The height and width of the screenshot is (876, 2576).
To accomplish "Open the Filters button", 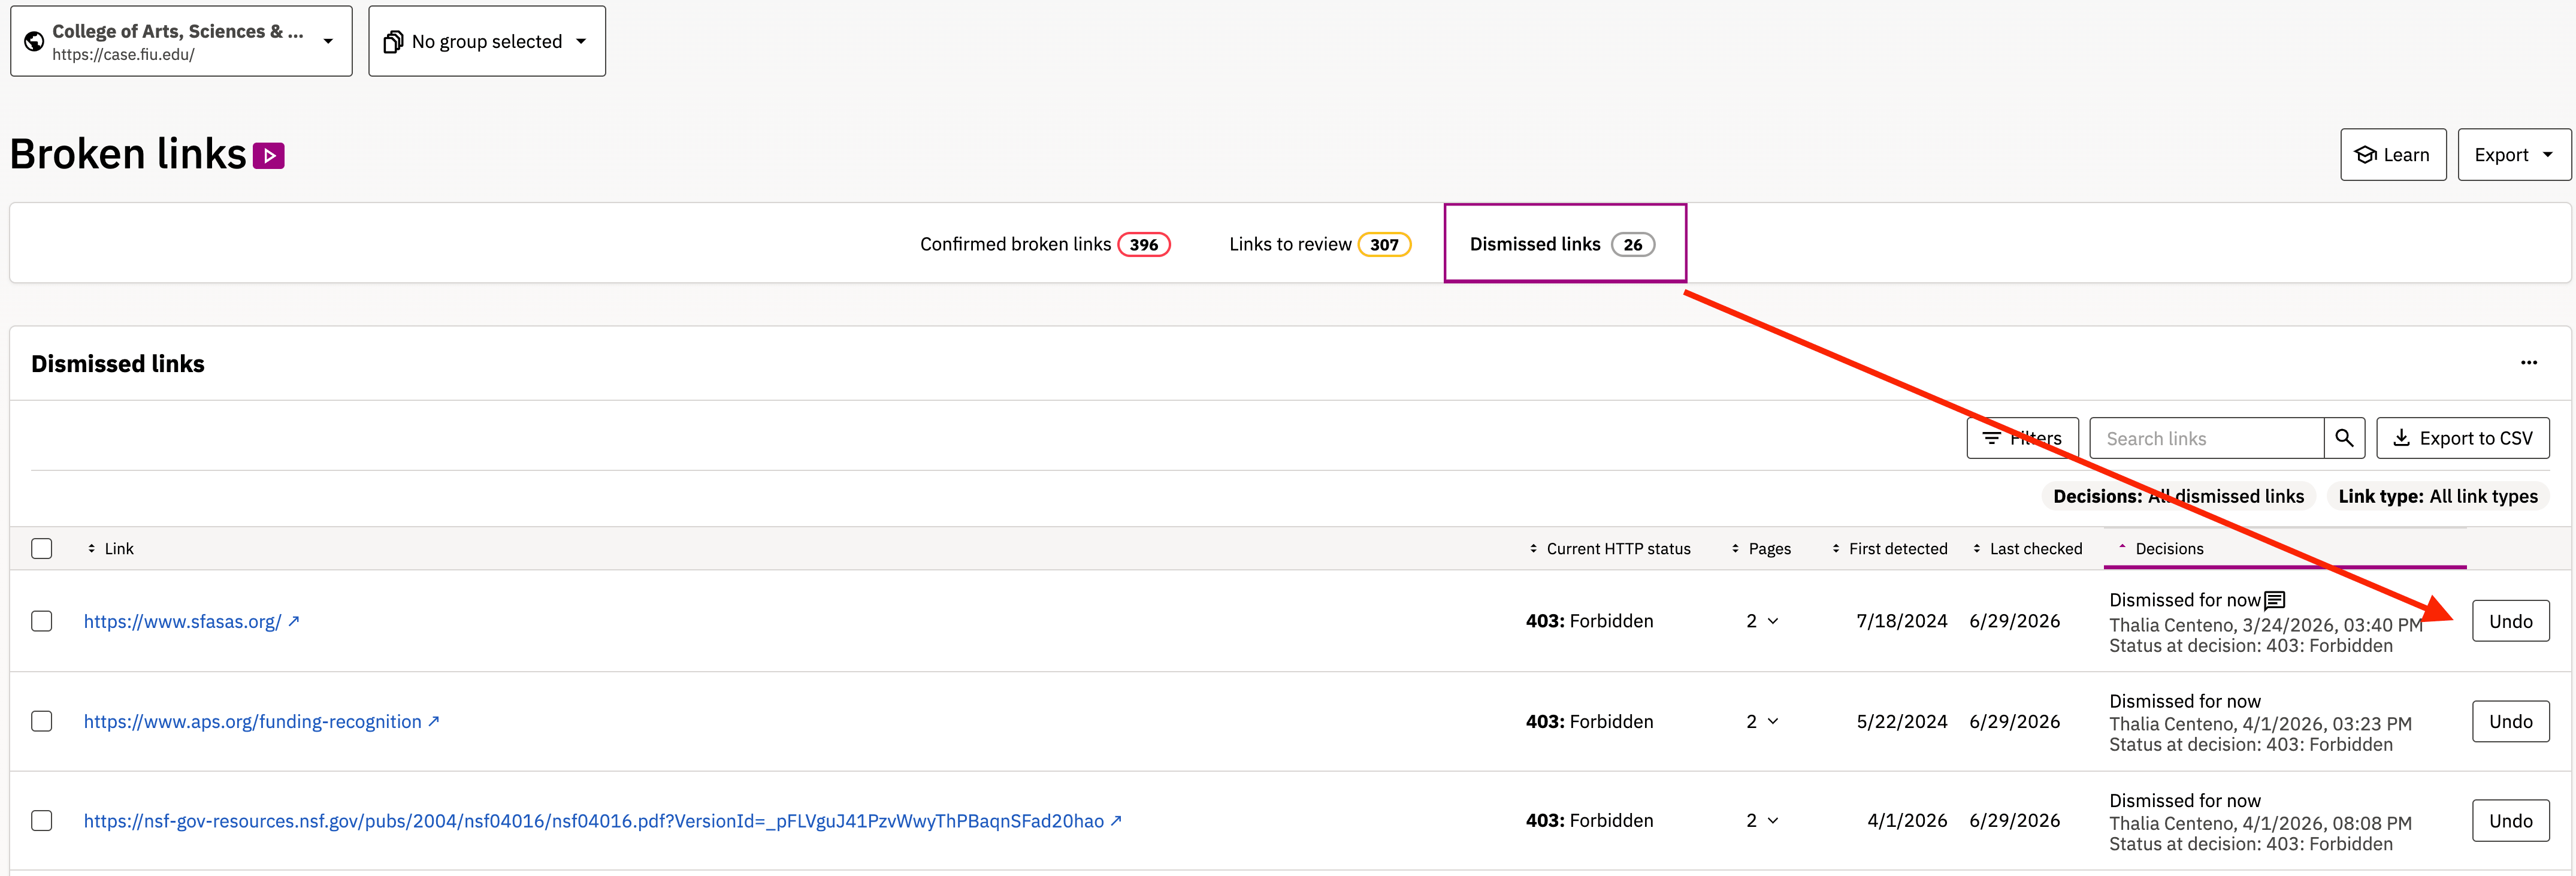I will (x=2022, y=438).
